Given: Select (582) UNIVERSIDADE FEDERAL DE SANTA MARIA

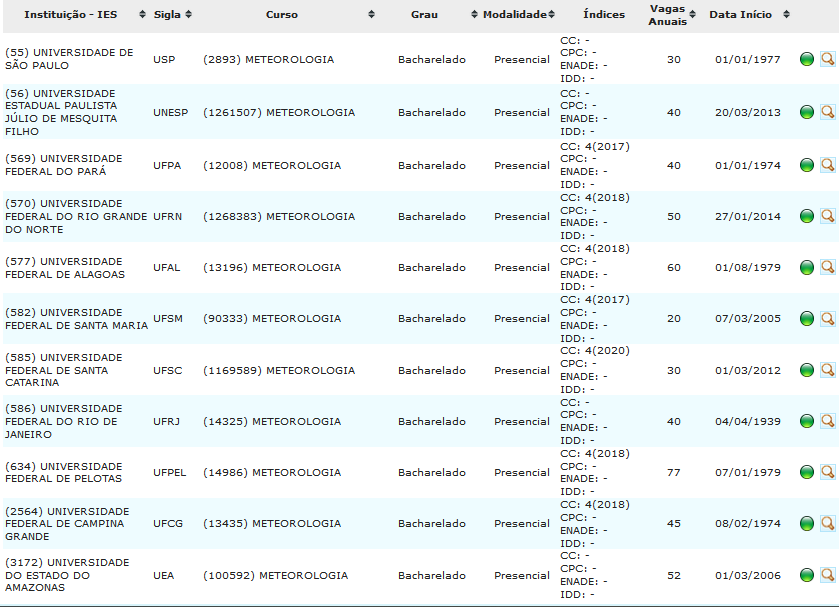Looking at the screenshot, I should click(x=77, y=318).
